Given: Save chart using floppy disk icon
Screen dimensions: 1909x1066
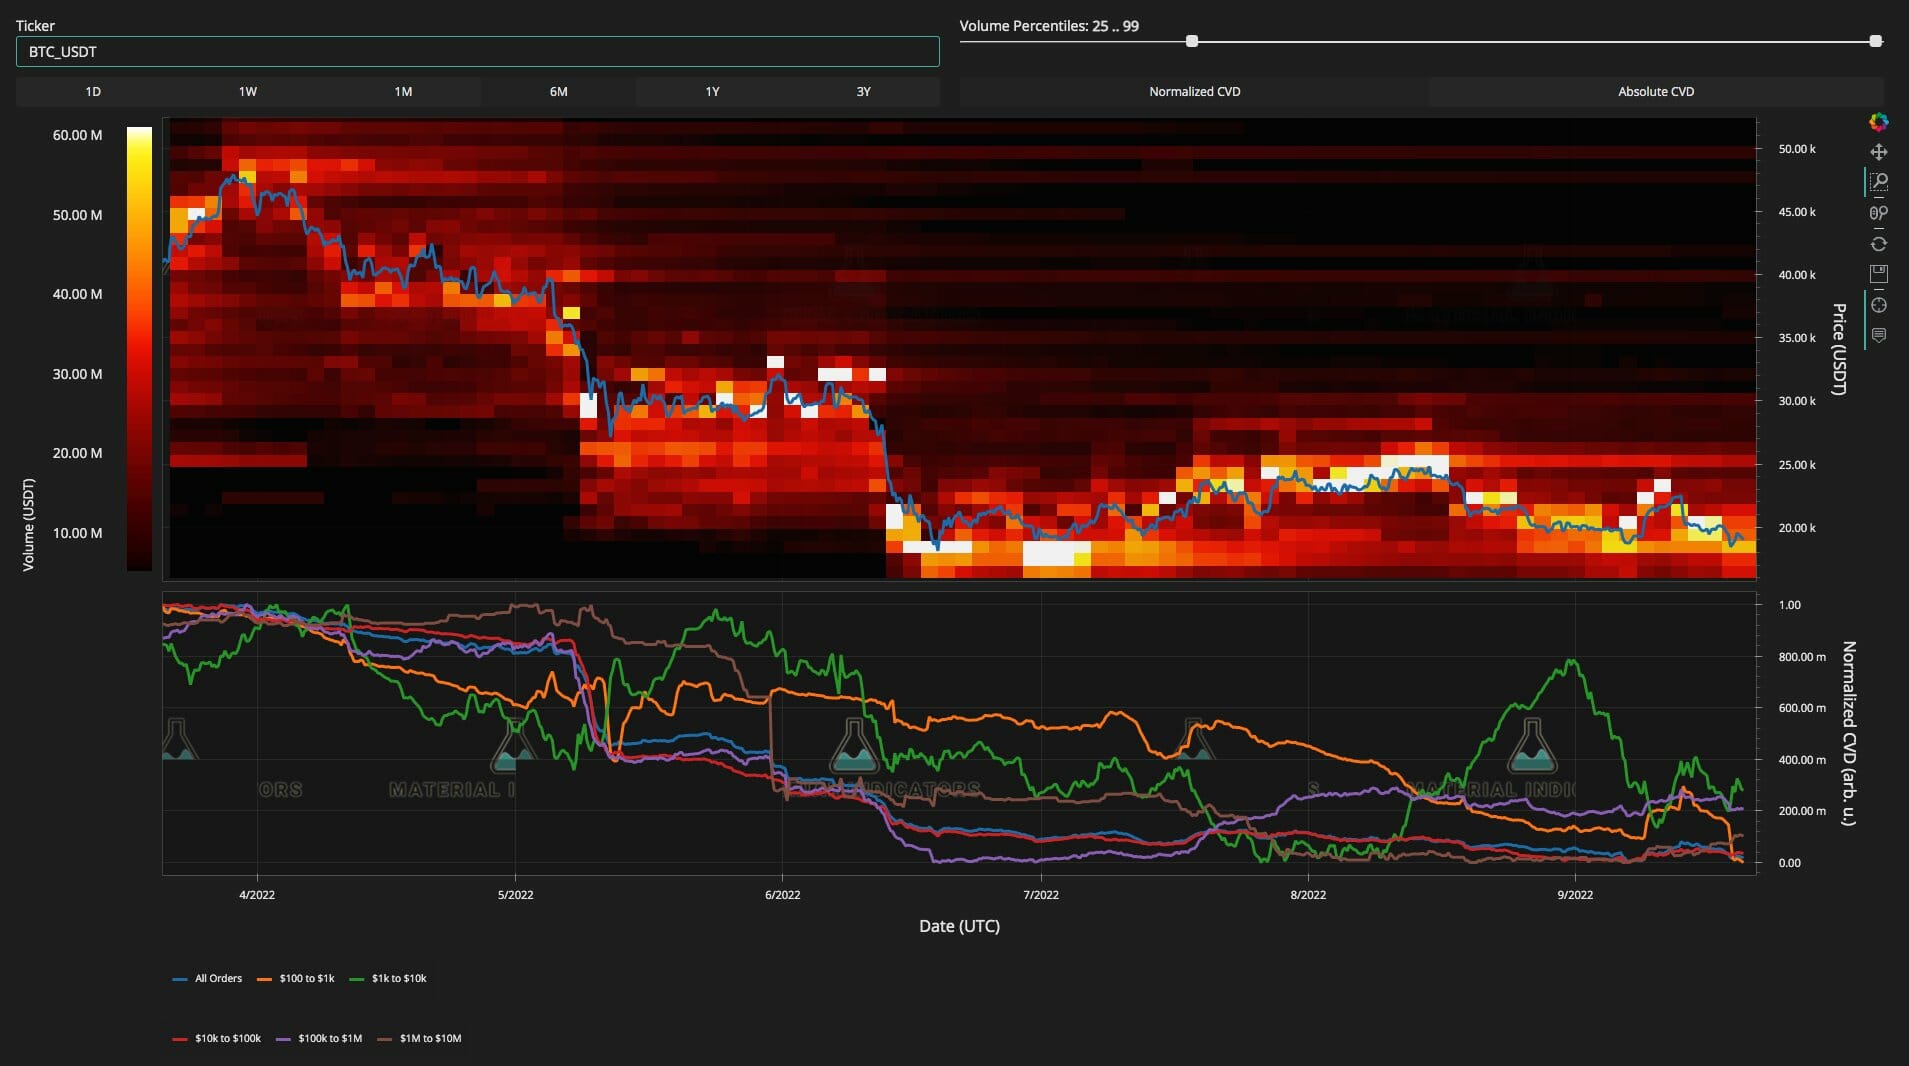Looking at the screenshot, I should click(1878, 274).
